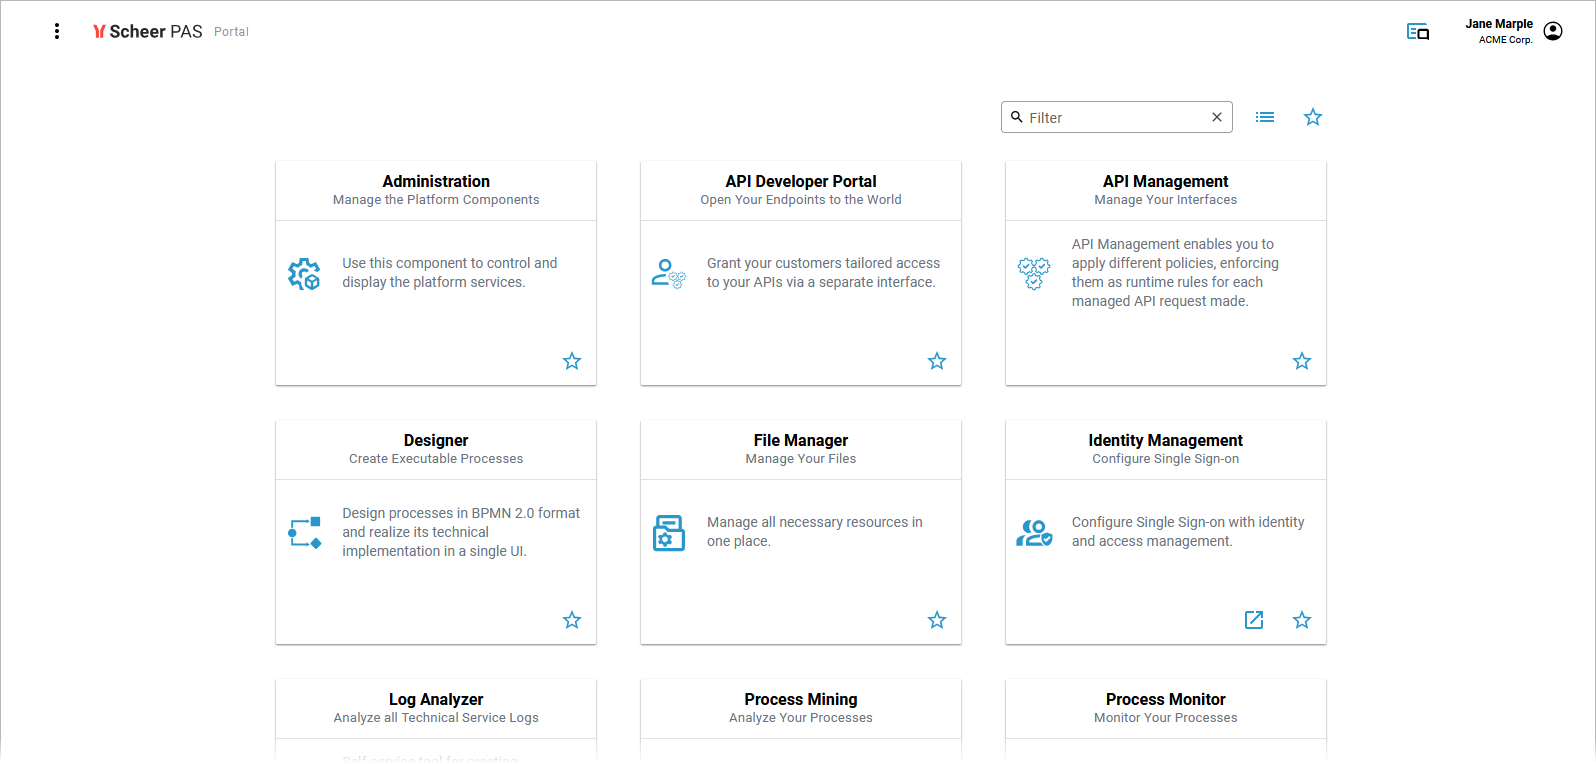This screenshot has width=1596, height=764.
Task: Mark Administration tile as favorite
Action: pos(572,361)
